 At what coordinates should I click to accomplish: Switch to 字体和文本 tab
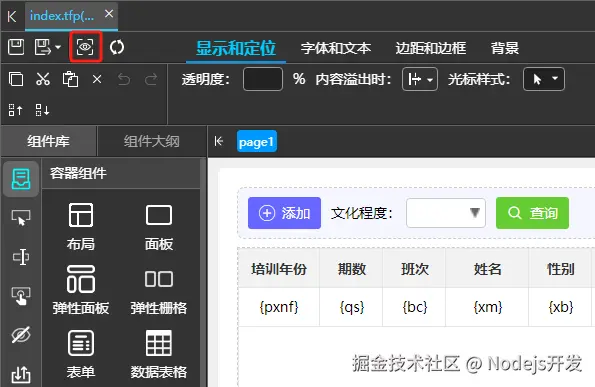coord(336,48)
